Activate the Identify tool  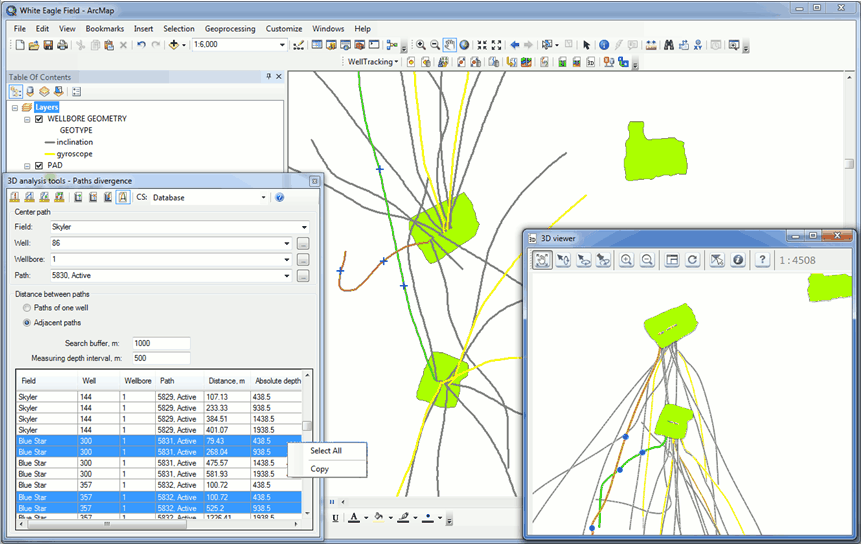click(x=604, y=45)
